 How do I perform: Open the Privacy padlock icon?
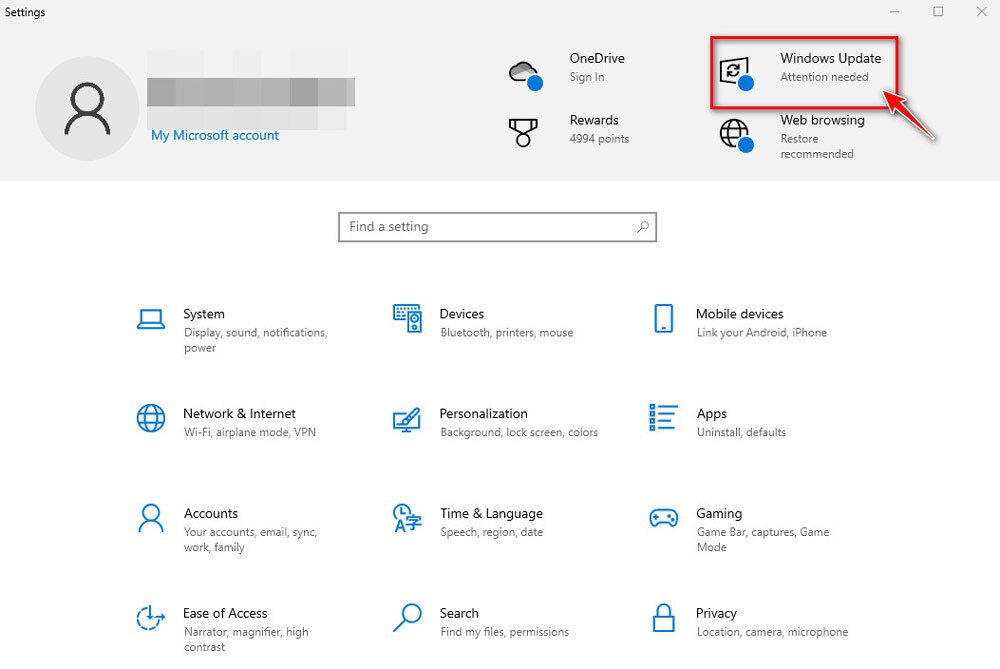click(x=664, y=617)
